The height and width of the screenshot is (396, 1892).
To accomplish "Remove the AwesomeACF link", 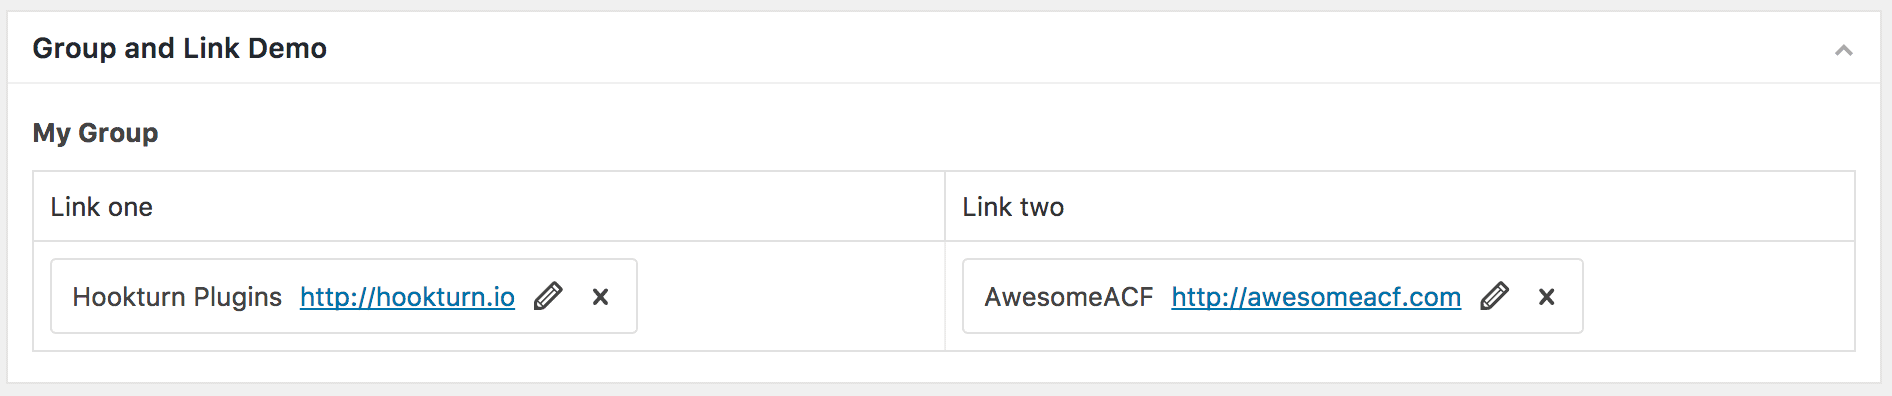I will pos(1546,297).
